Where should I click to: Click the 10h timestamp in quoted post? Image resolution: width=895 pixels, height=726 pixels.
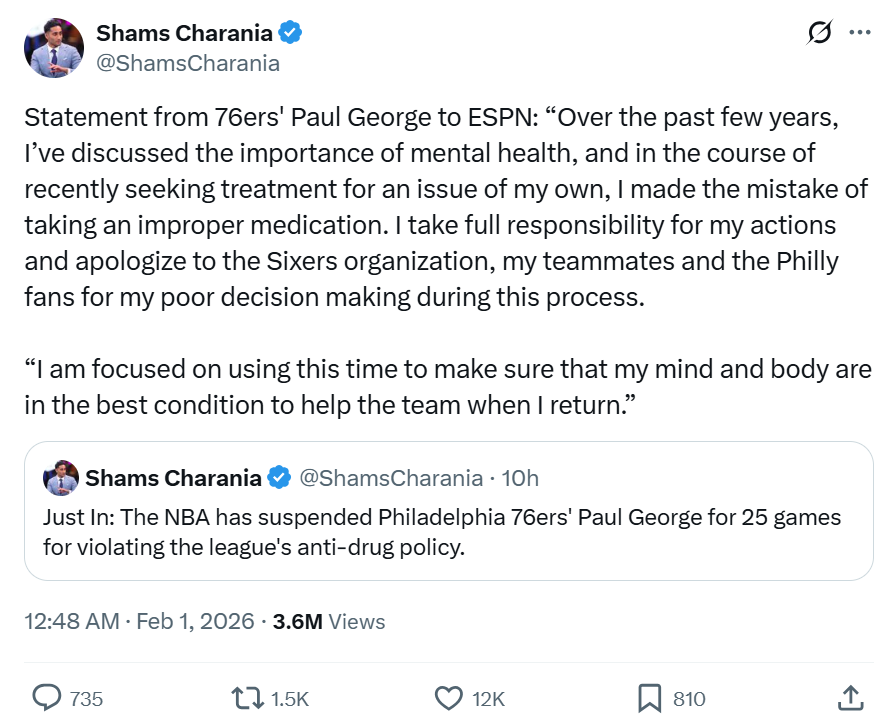pos(519,478)
